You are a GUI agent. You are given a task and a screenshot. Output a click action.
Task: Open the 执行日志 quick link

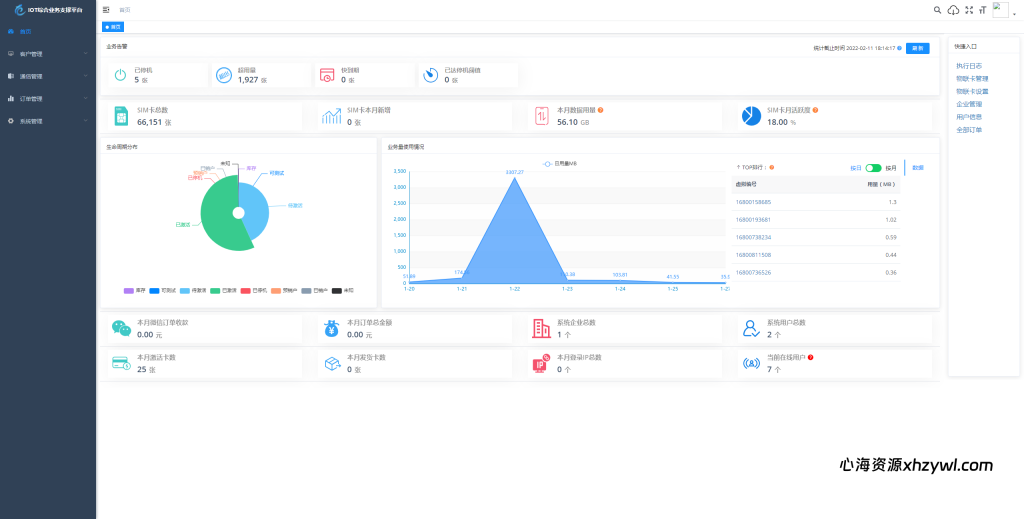click(x=969, y=66)
